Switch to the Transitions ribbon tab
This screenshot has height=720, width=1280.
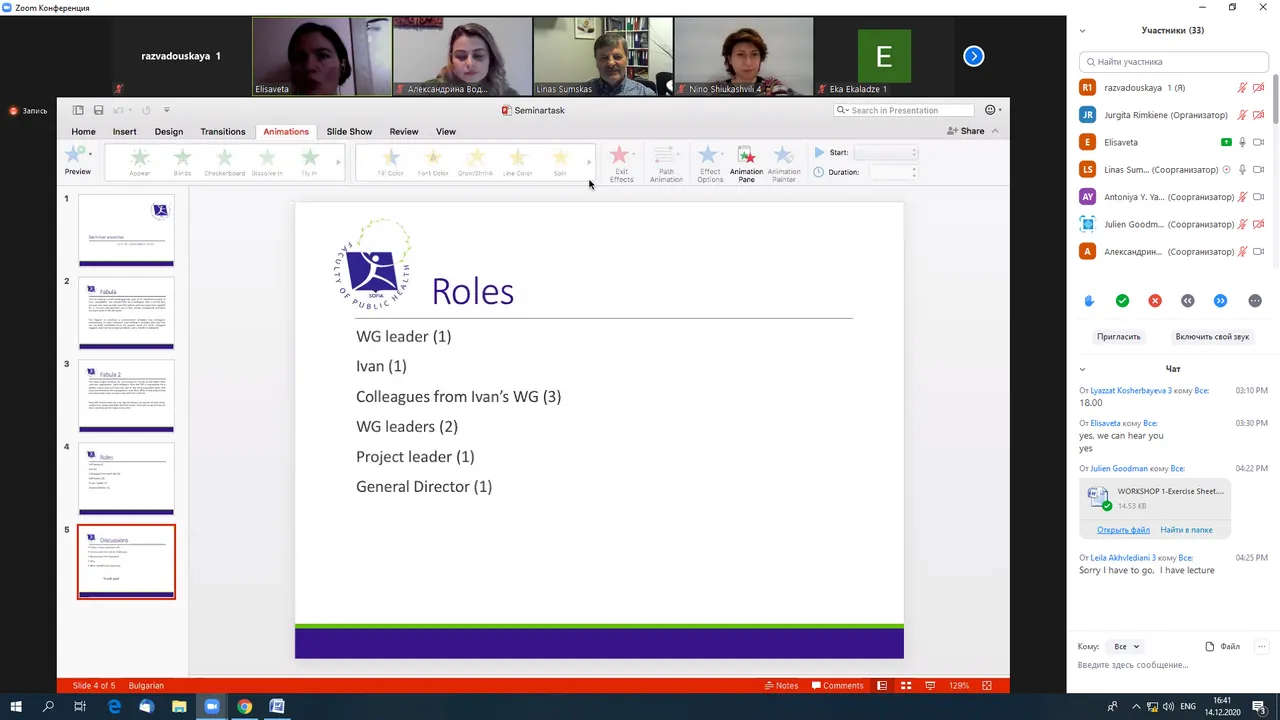222,131
